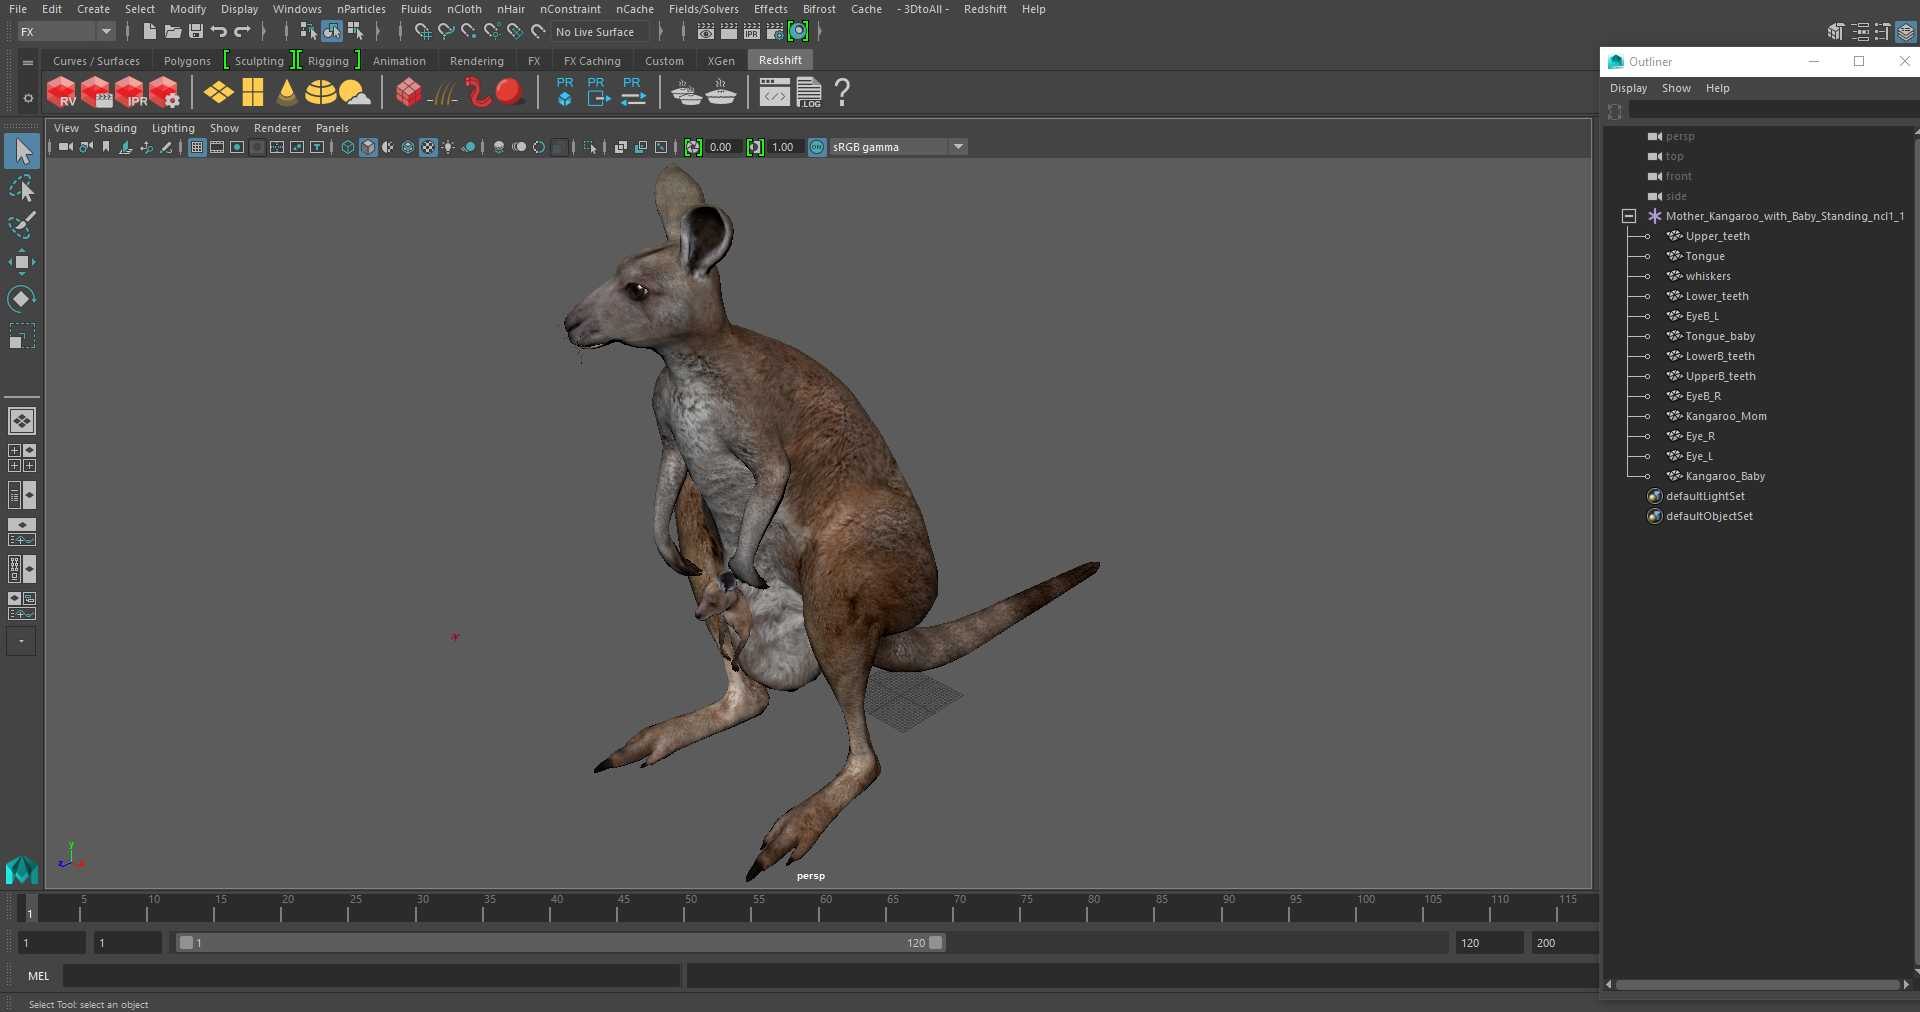
Task: Toggle textured display in viewport toolbar
Action: click(428, 147)
